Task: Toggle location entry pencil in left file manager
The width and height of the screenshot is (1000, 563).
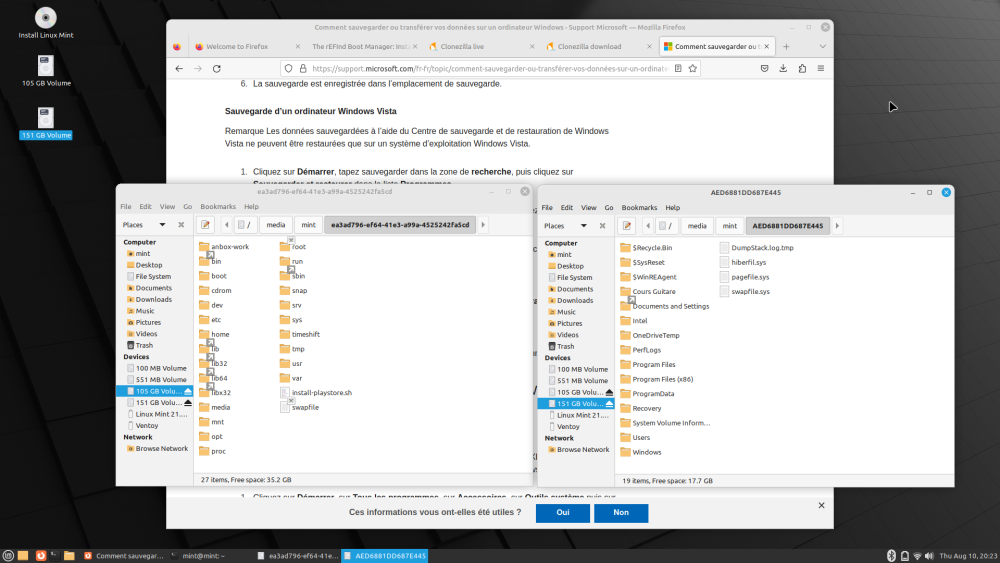Action: pyautogui.click(x=206, y=225)
